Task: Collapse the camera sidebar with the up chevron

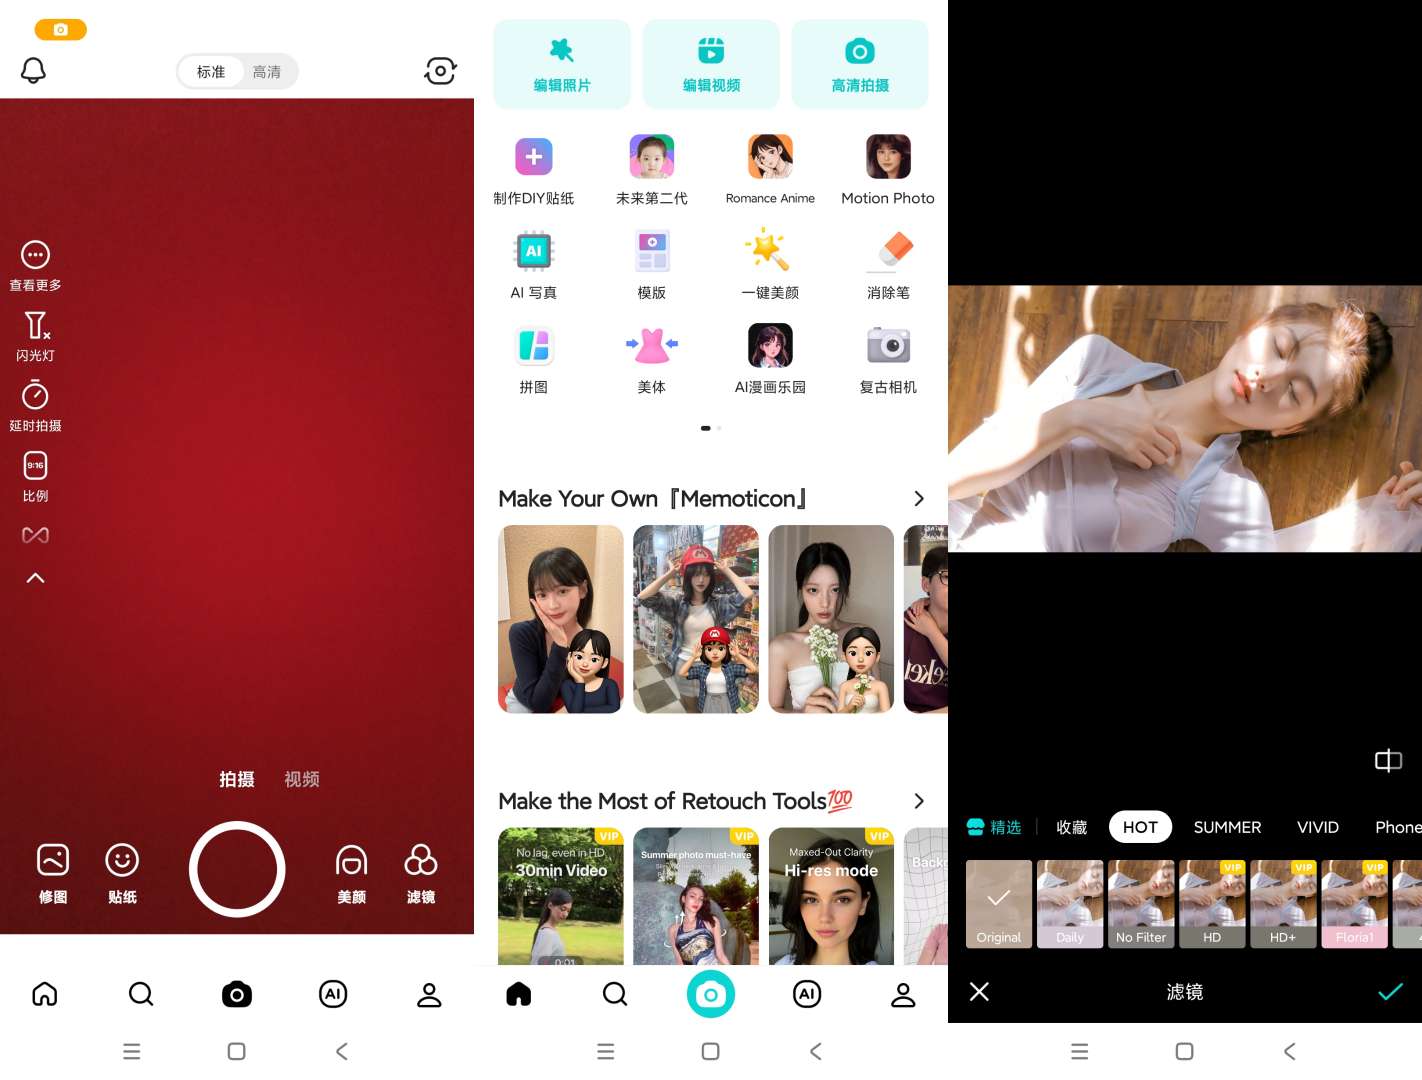Action: pyautogui.click(x=35, y=577)
